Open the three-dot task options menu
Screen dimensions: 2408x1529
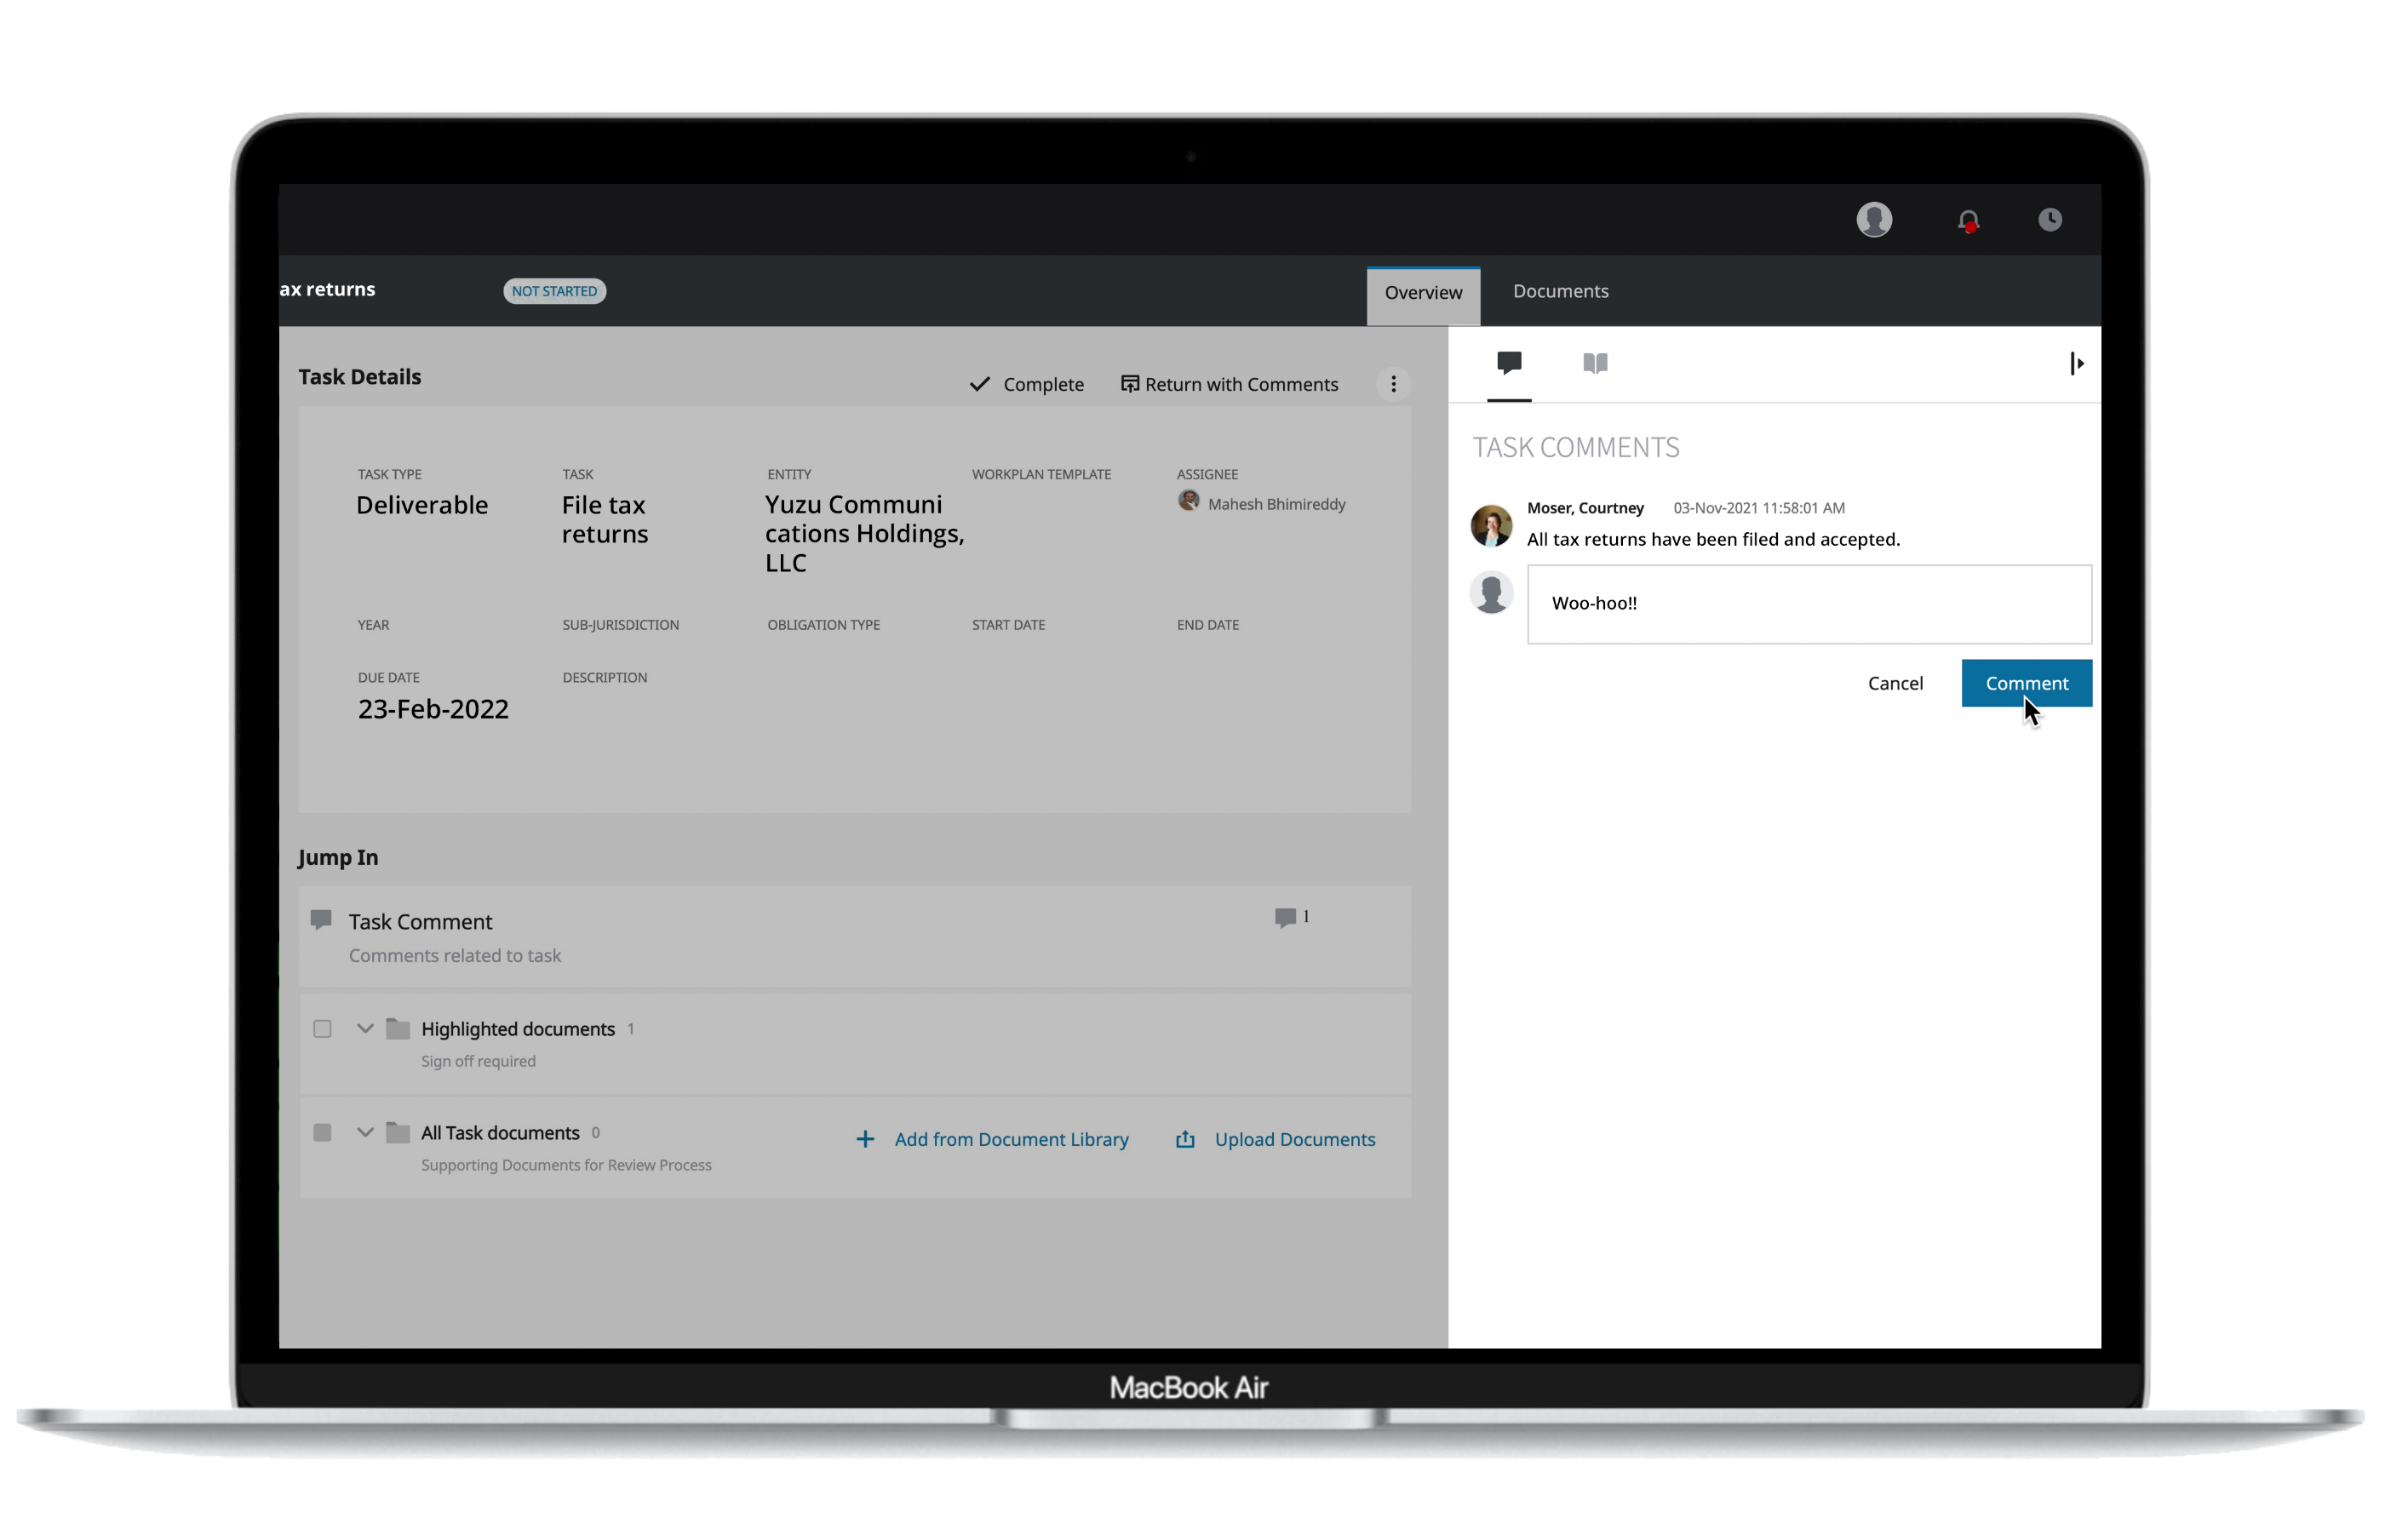pos(1392,384)
